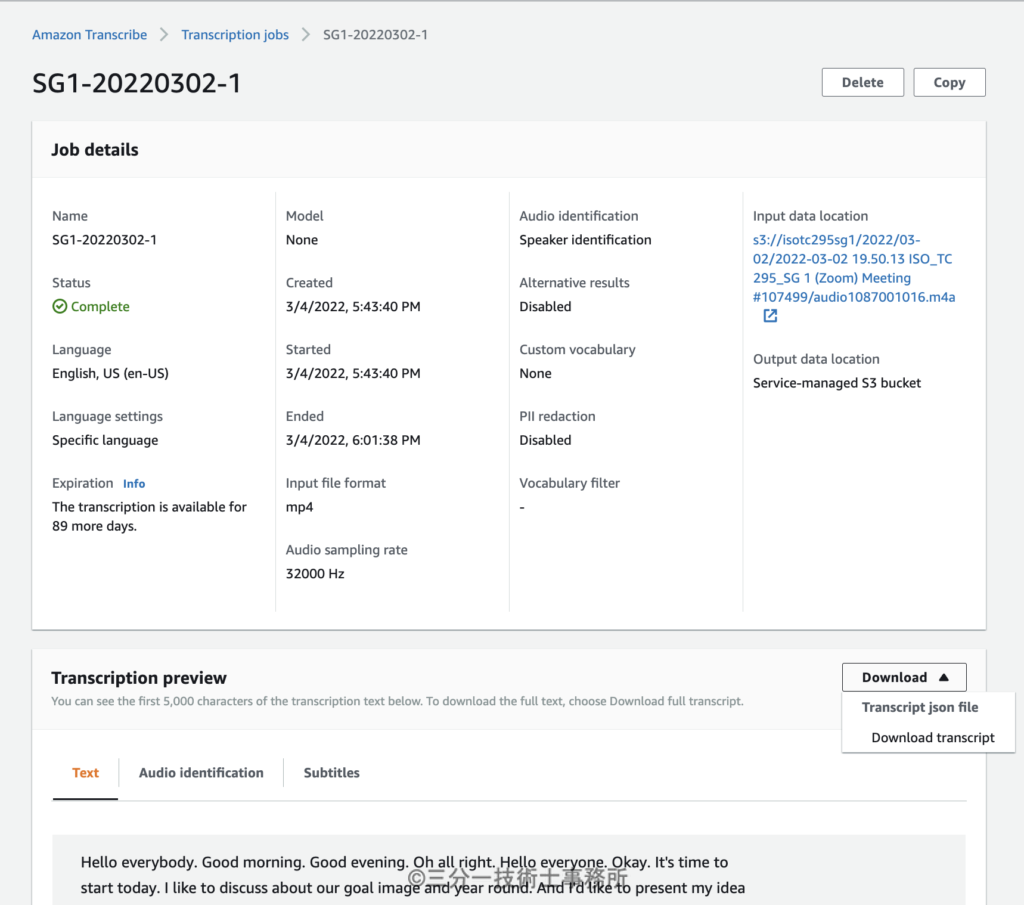Switch to the Text tab
Viewport: 1024px width, 905px height.
click(x=86, y=772)
